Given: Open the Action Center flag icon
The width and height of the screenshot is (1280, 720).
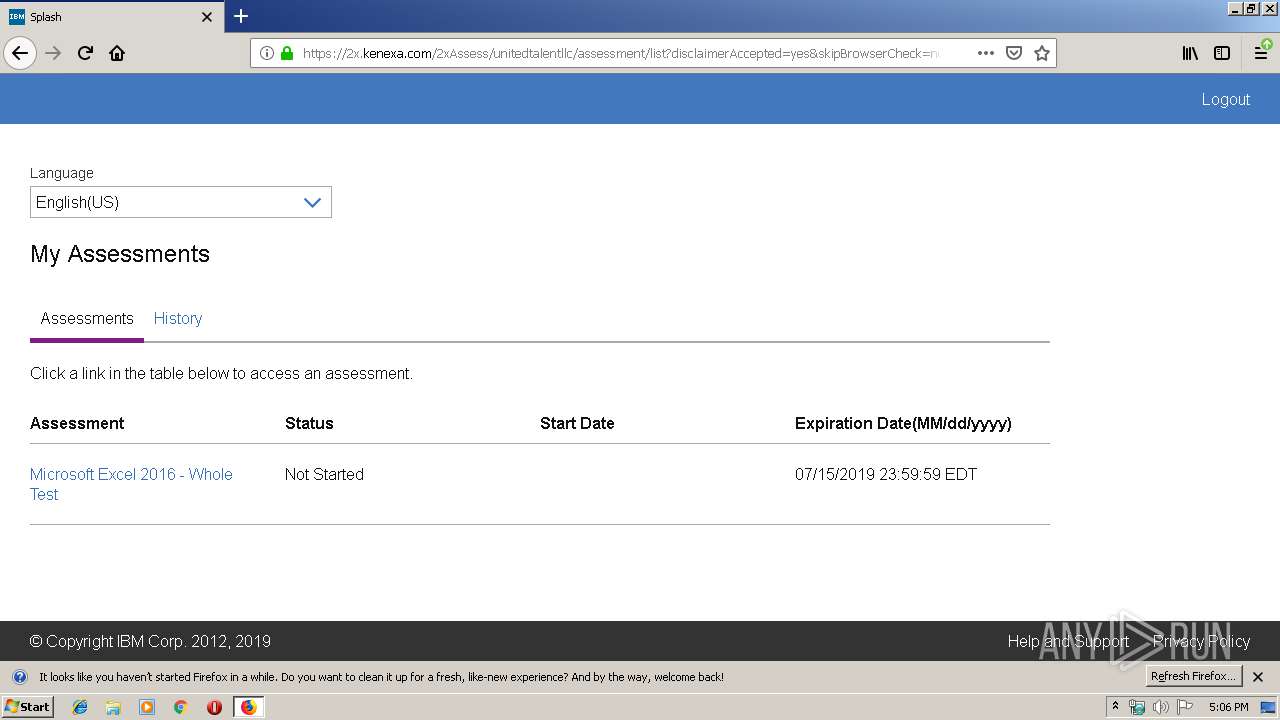Looking at the screenshot, I should click(1185, 707).
